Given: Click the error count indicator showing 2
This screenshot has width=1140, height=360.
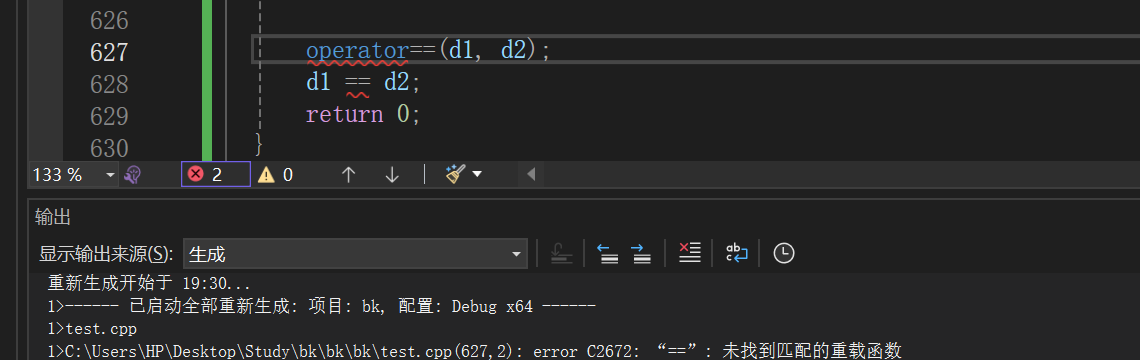Looking at the screenshot, I should 215,175.
